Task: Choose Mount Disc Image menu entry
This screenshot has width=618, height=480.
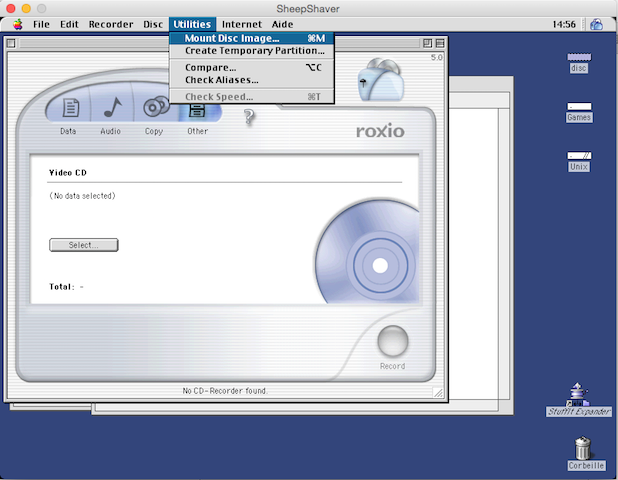Action: pyautogui.click(x=252, y=38)
